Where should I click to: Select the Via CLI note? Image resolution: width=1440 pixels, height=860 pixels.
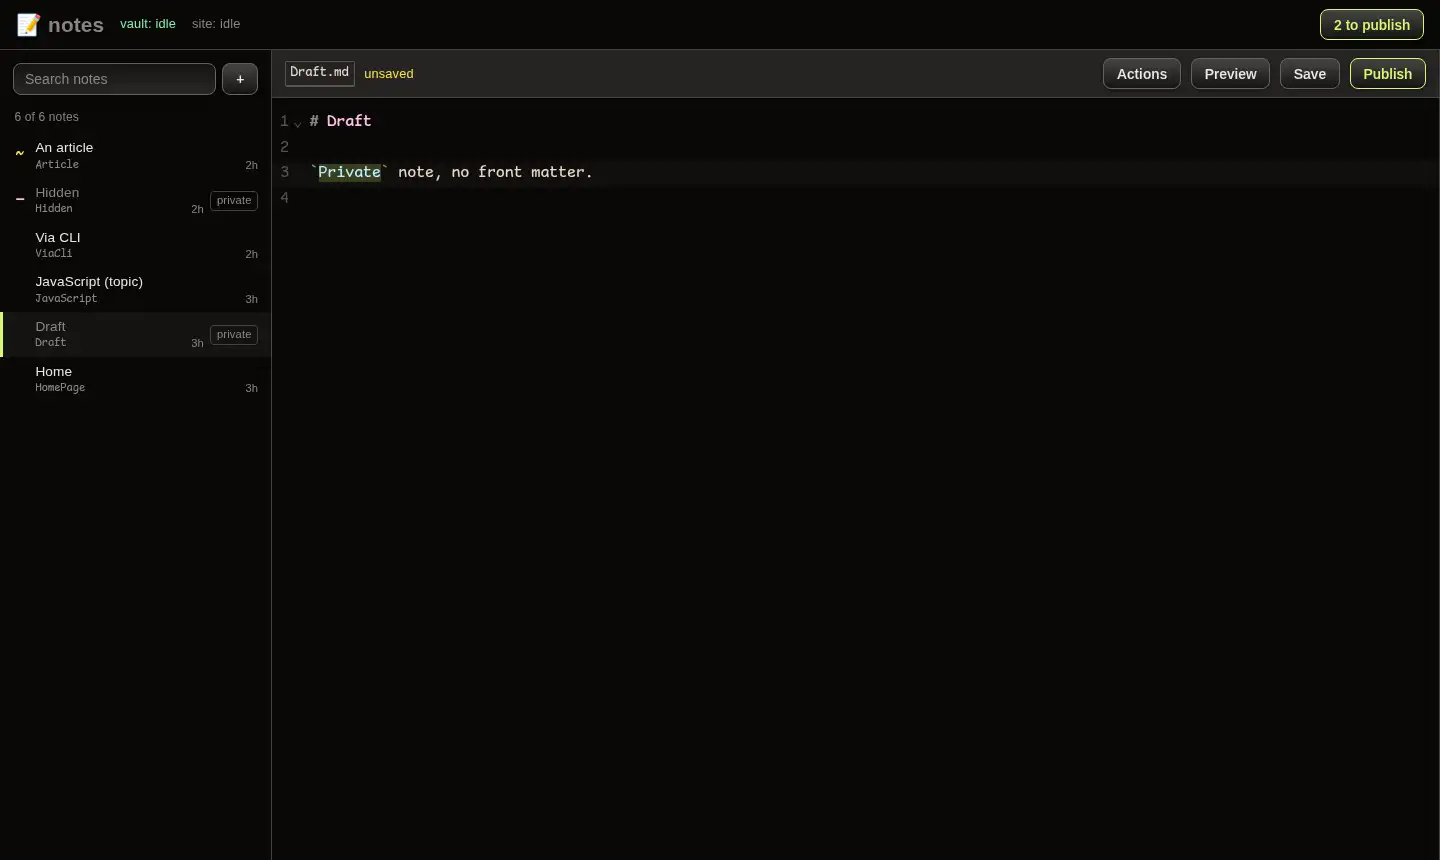coord(136,245)
